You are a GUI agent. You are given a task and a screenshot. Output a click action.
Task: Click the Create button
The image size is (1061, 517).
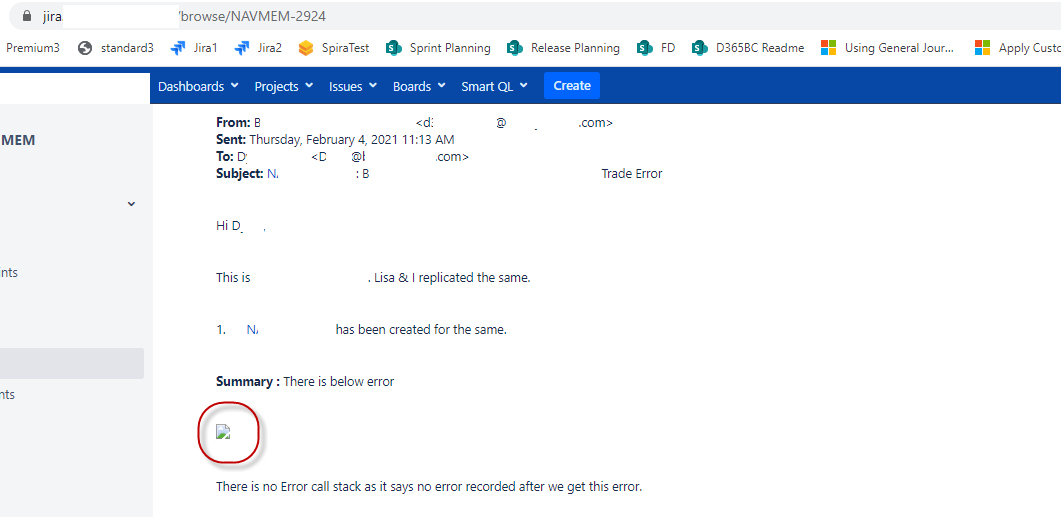tap(572, 86)
